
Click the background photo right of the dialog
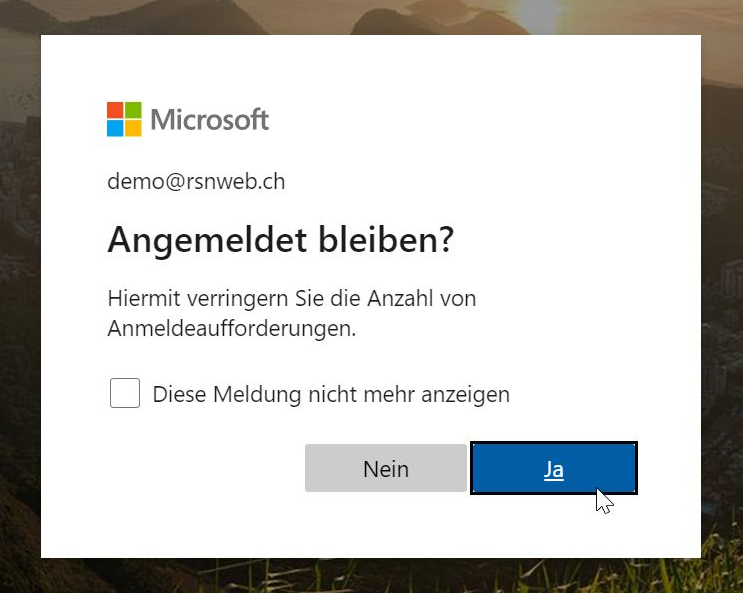[722, 300]
